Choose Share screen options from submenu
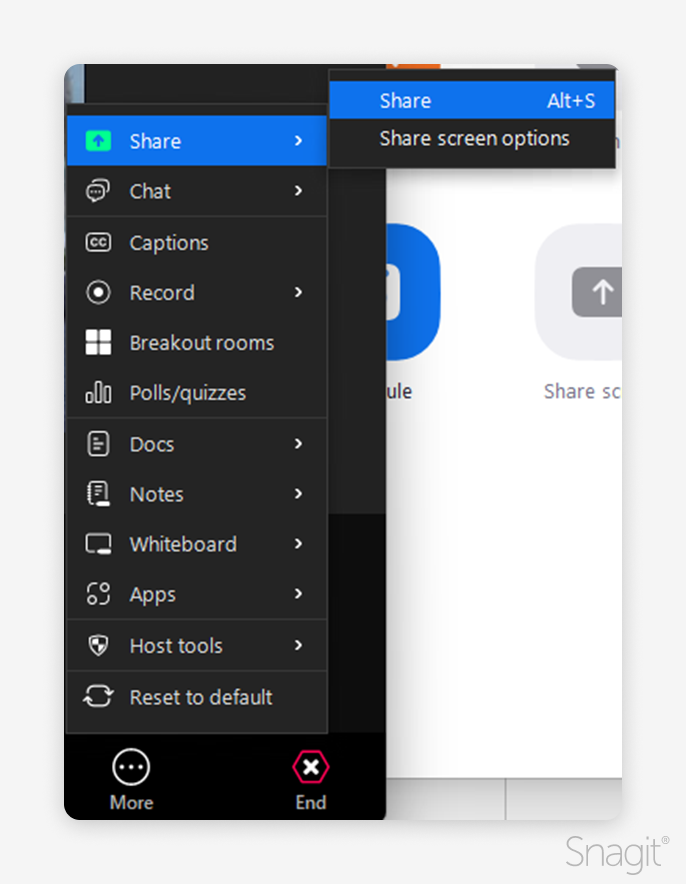Screen dimensions: 686x884 [474, 139]
